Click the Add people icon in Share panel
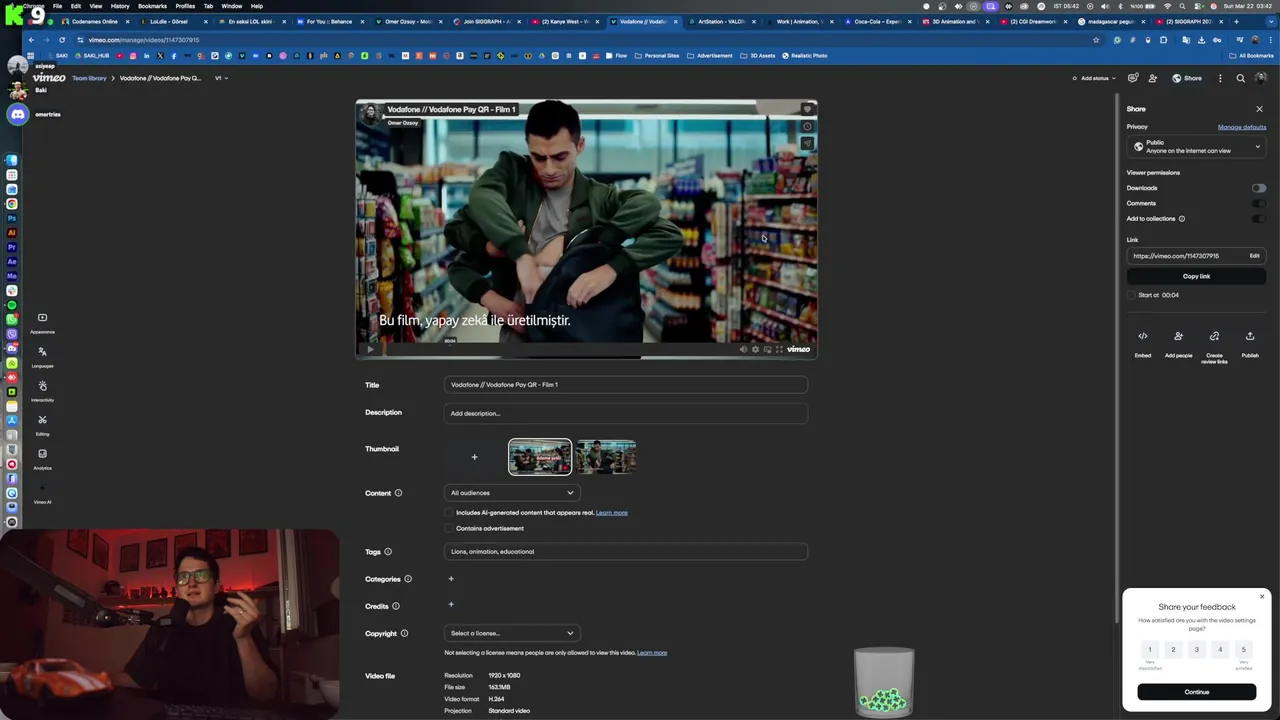Image resolution: width=1280 pixels, height=720 pixels. click(1178, 336)
